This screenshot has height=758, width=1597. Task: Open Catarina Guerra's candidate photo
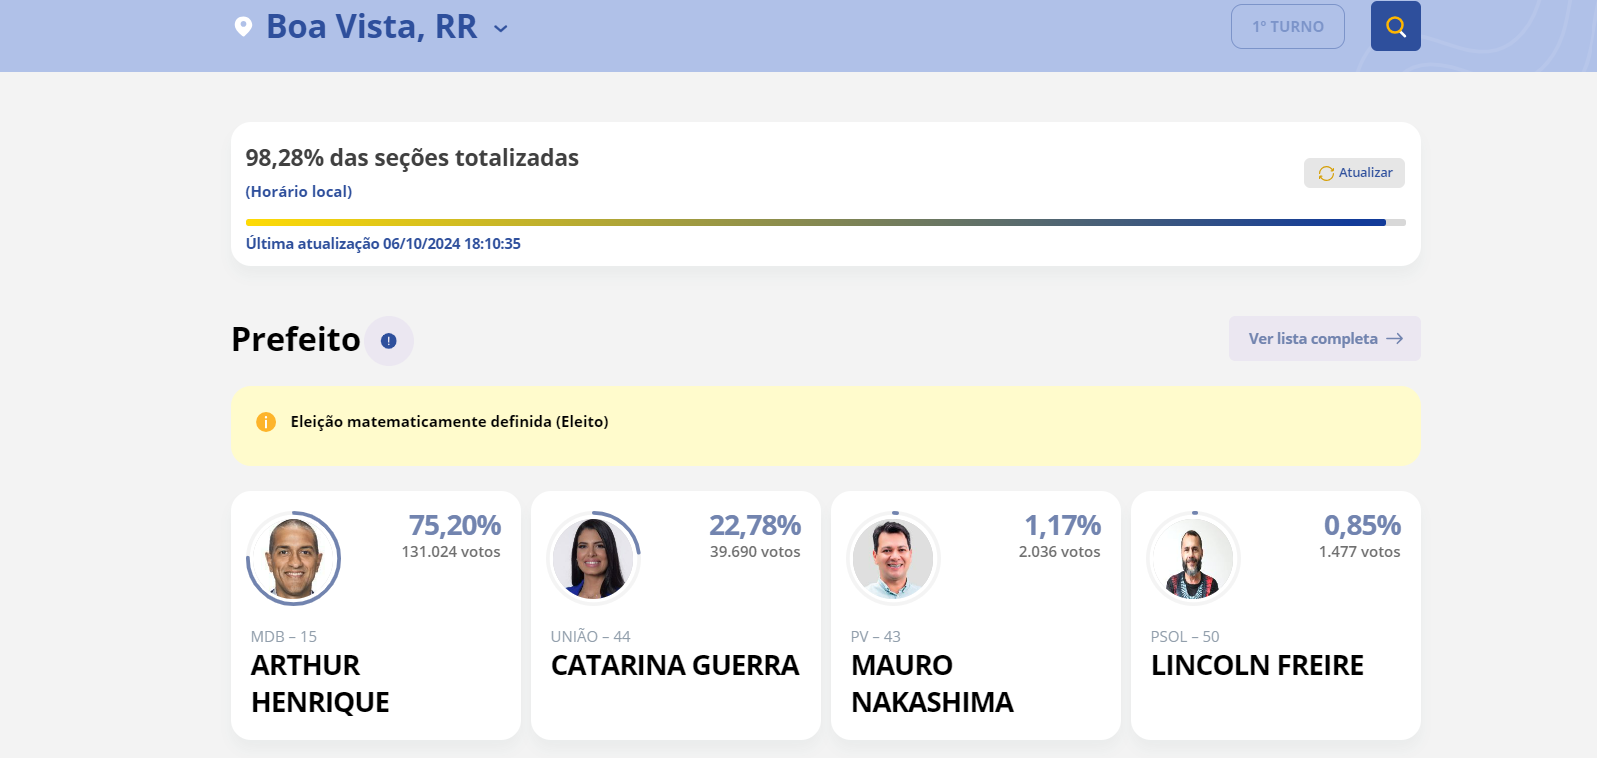click(594, 558)
